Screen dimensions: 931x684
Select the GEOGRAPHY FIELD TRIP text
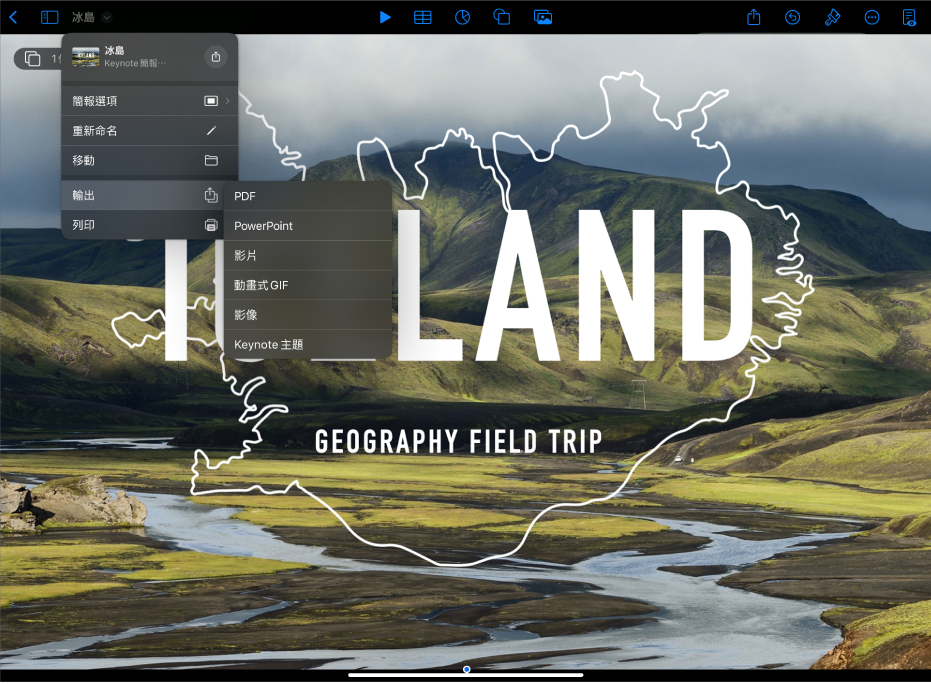(x=458, y=442)
